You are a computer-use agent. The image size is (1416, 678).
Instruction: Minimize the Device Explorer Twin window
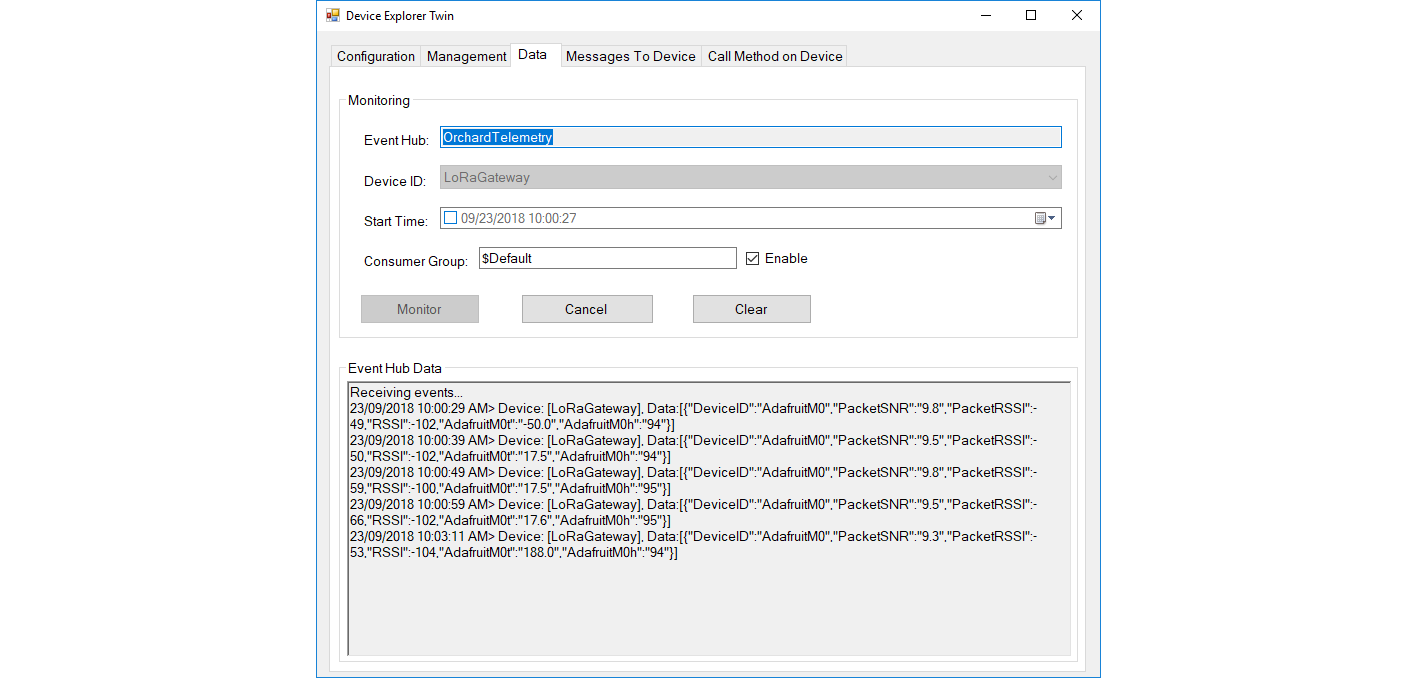985,16
